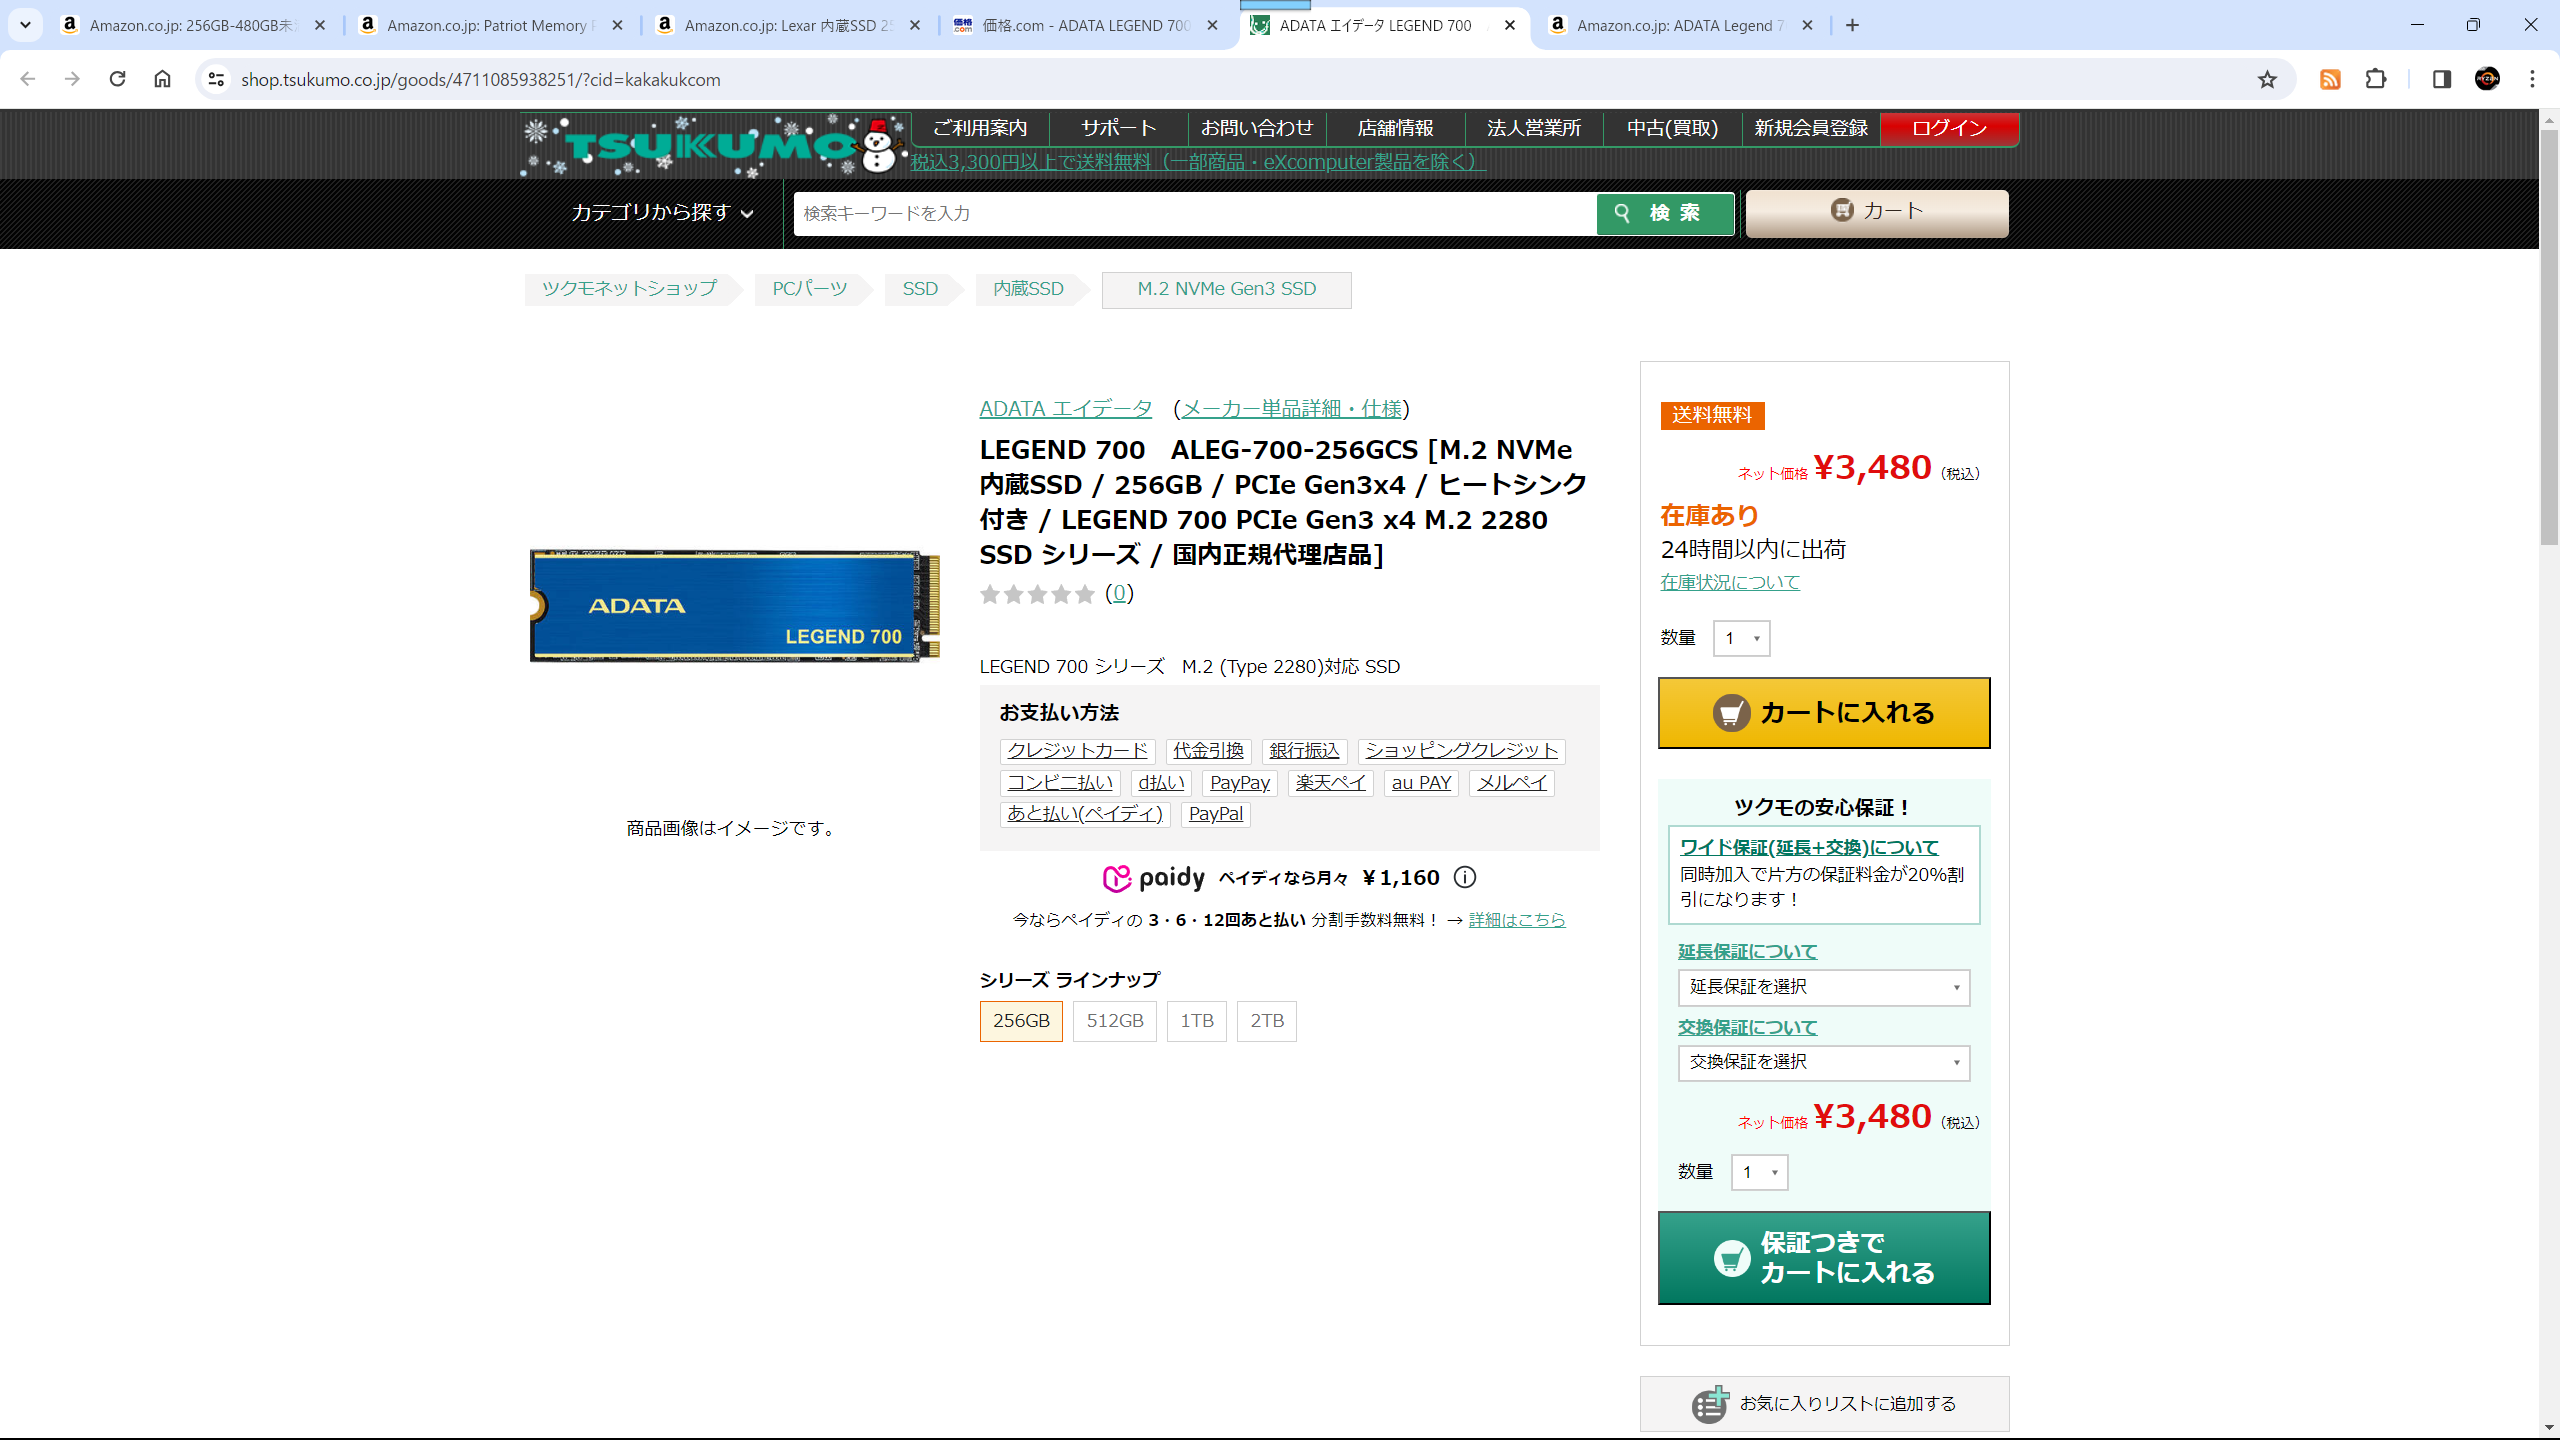Open the lower warranty 数量 dropdown
This screenshot has width=2560, height=1440.
tap(1760, 1172)
